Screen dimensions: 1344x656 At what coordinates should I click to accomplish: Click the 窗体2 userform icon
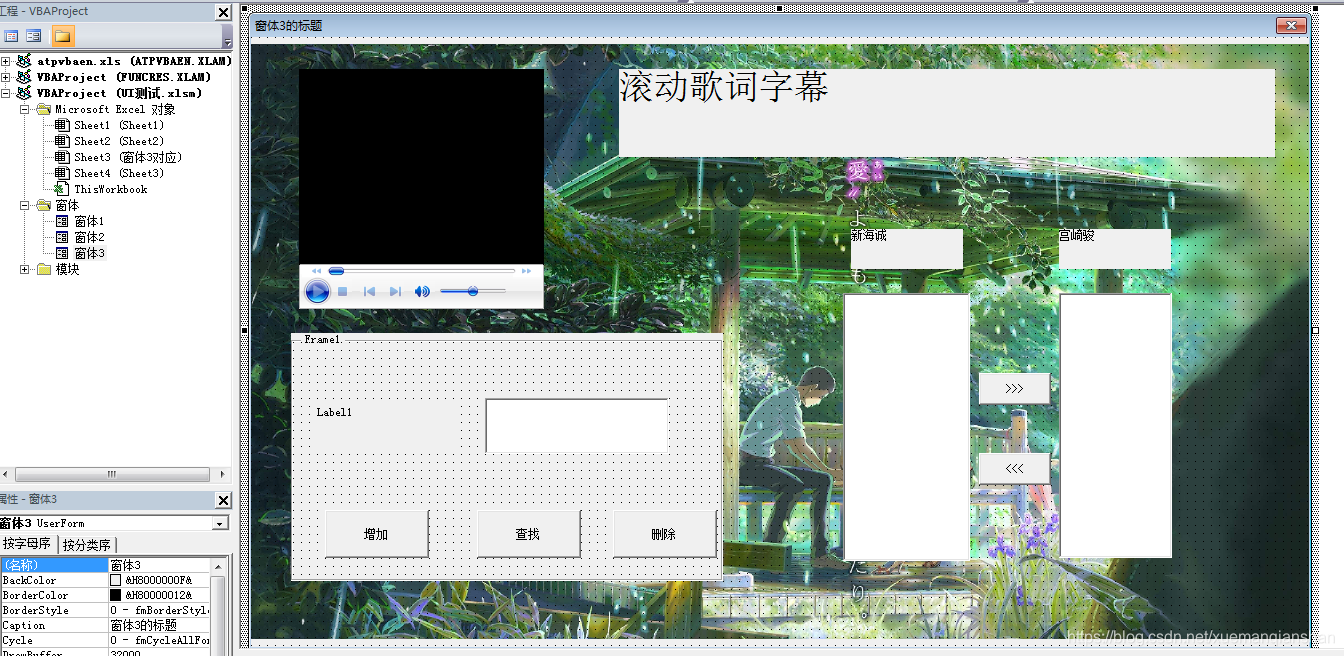[x=62, y=237]
